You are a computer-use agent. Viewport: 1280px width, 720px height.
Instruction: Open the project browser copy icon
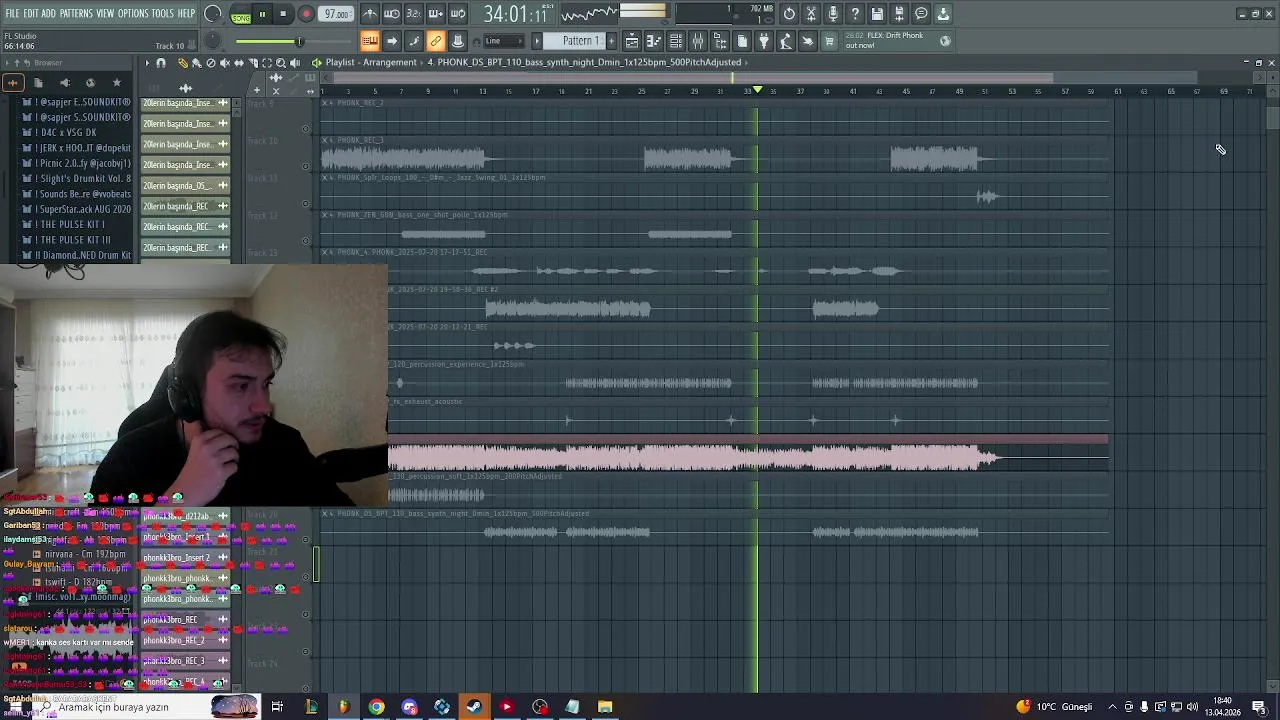[742, 41]
